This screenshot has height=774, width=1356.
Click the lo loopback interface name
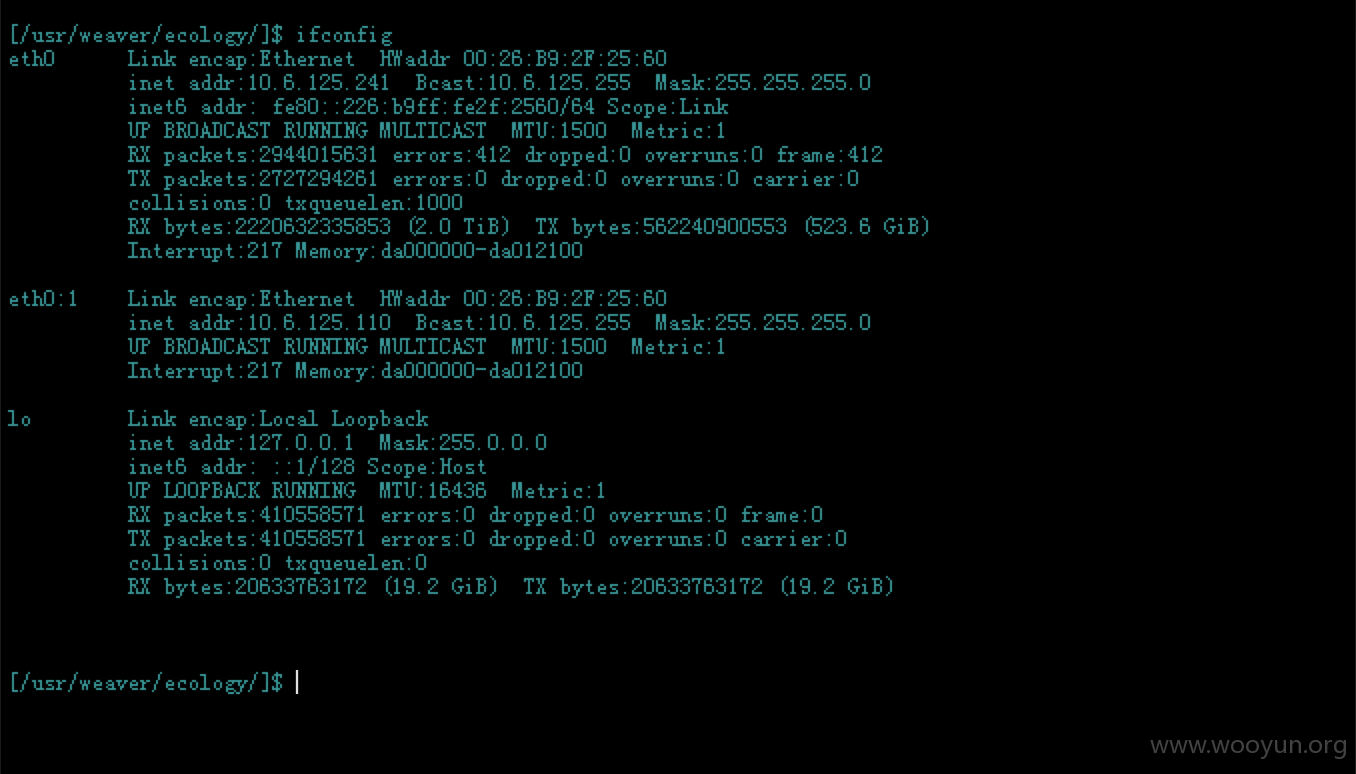[x=20, y=419]
